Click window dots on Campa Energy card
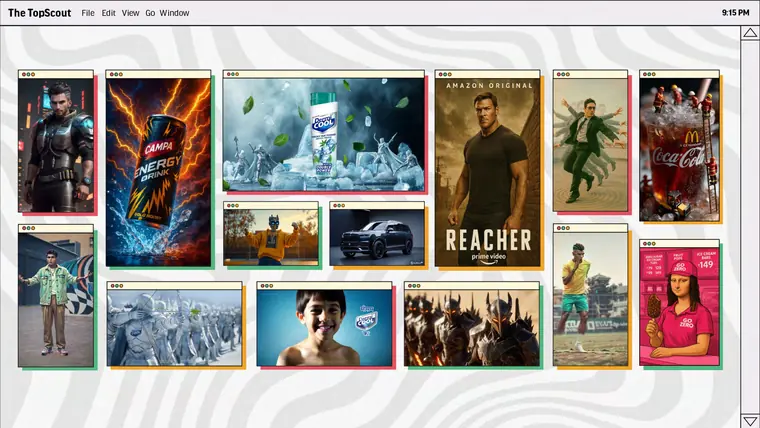Viewport: 760px width, 428px height. (116, 75)
